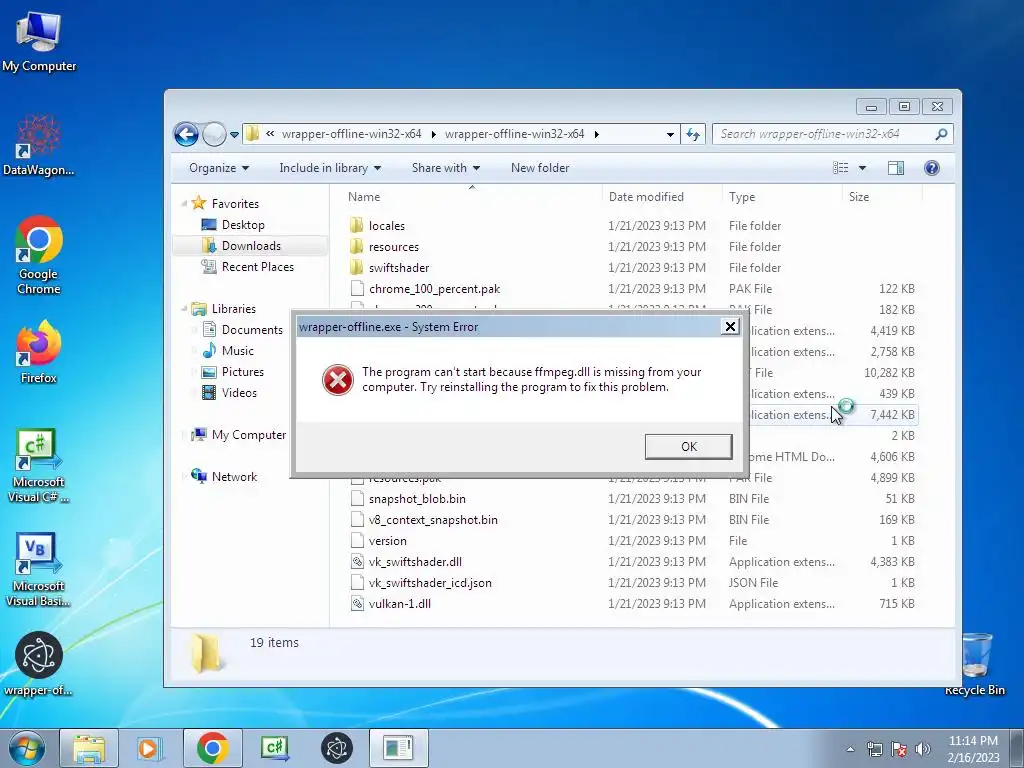Close the System Error dialog with X
Screen dimensions: 1024x768
730,326
